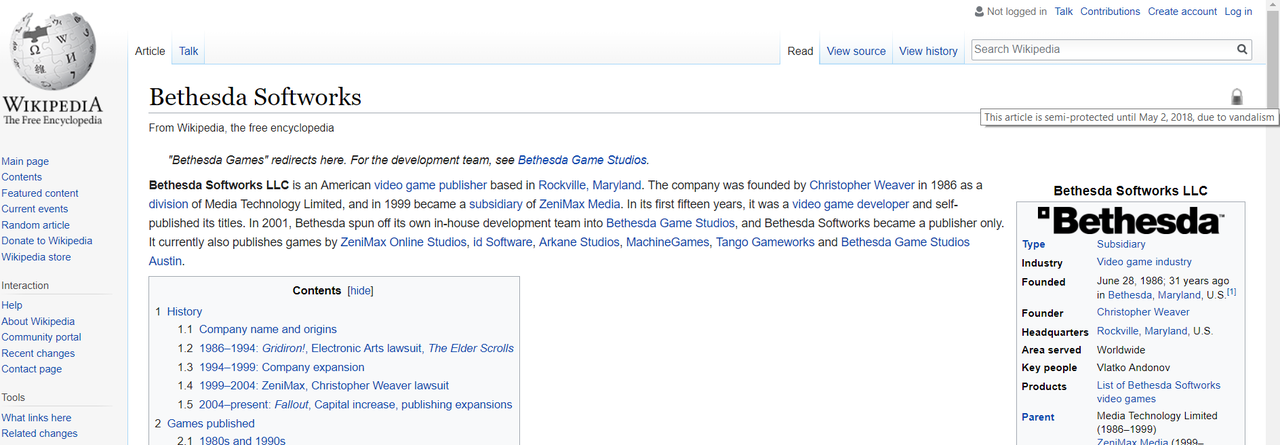Follow the Christopher Weaver founder link in infobox
The height and width of the screenshot is (445, 1280).
[x=1142, y=312]
